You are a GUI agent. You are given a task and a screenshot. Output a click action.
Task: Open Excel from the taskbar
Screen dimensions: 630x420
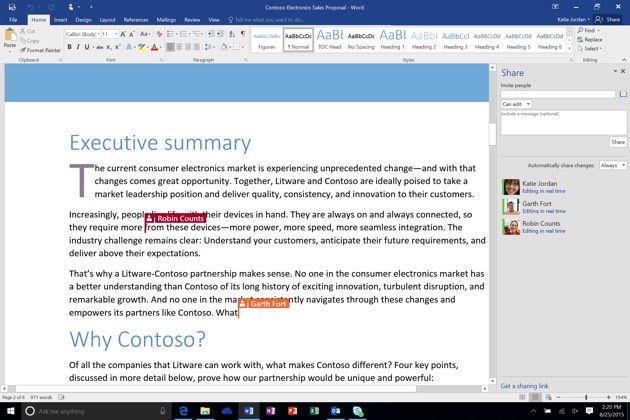point(314,411)
